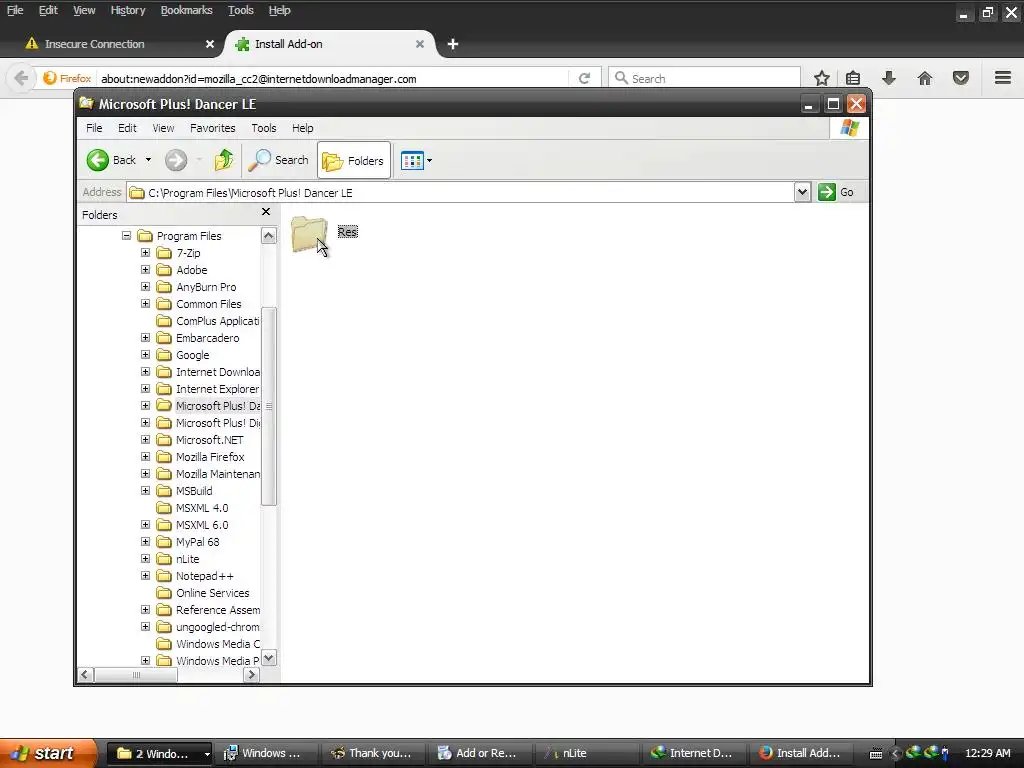Go up one folder level

coord(224,160)
